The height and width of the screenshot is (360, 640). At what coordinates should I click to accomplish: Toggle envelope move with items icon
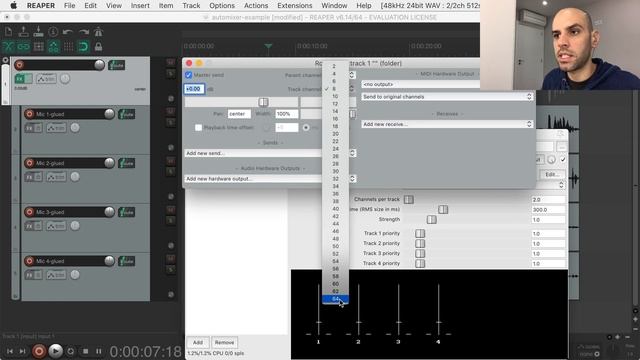coord(53,47)
